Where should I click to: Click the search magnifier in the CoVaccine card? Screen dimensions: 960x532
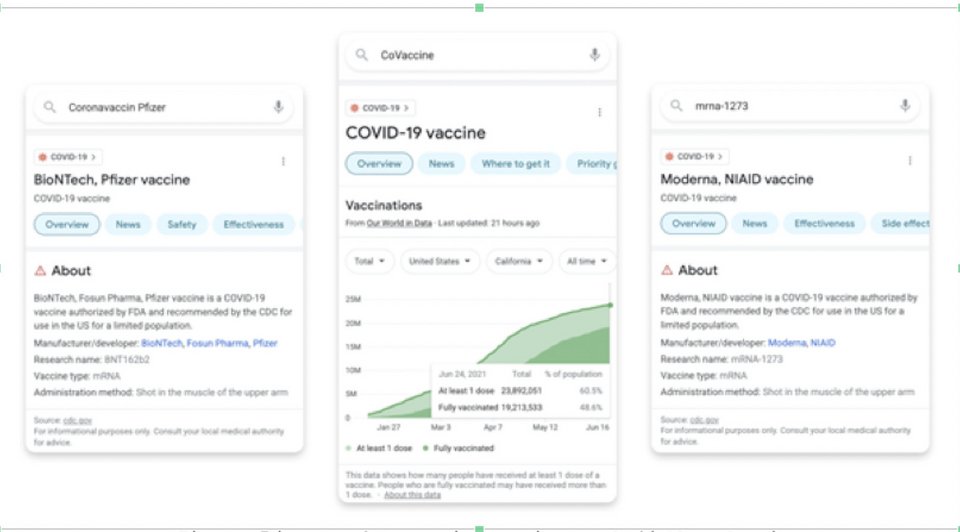pos(362,55)
